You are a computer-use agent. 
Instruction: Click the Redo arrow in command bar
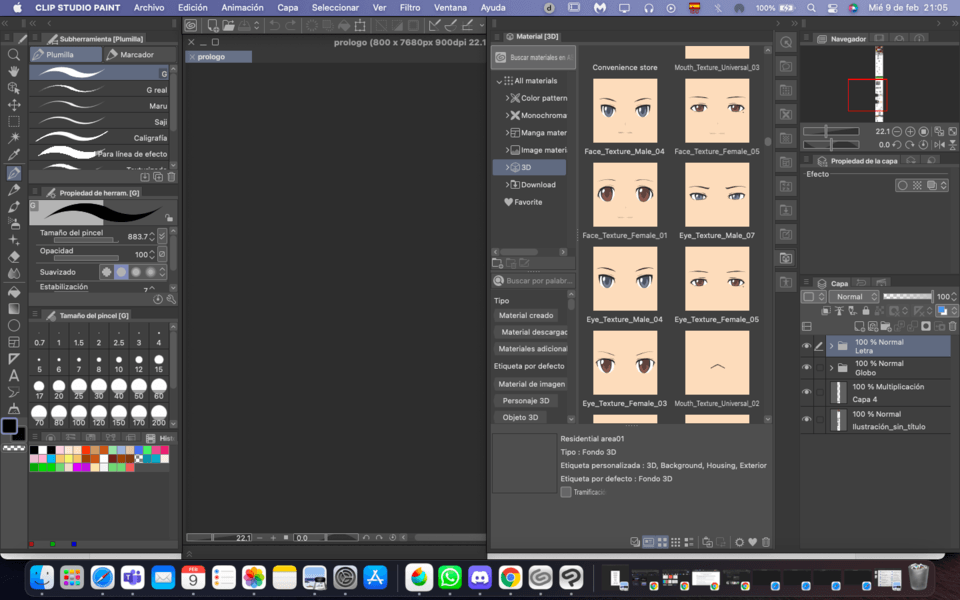point(290,25)
